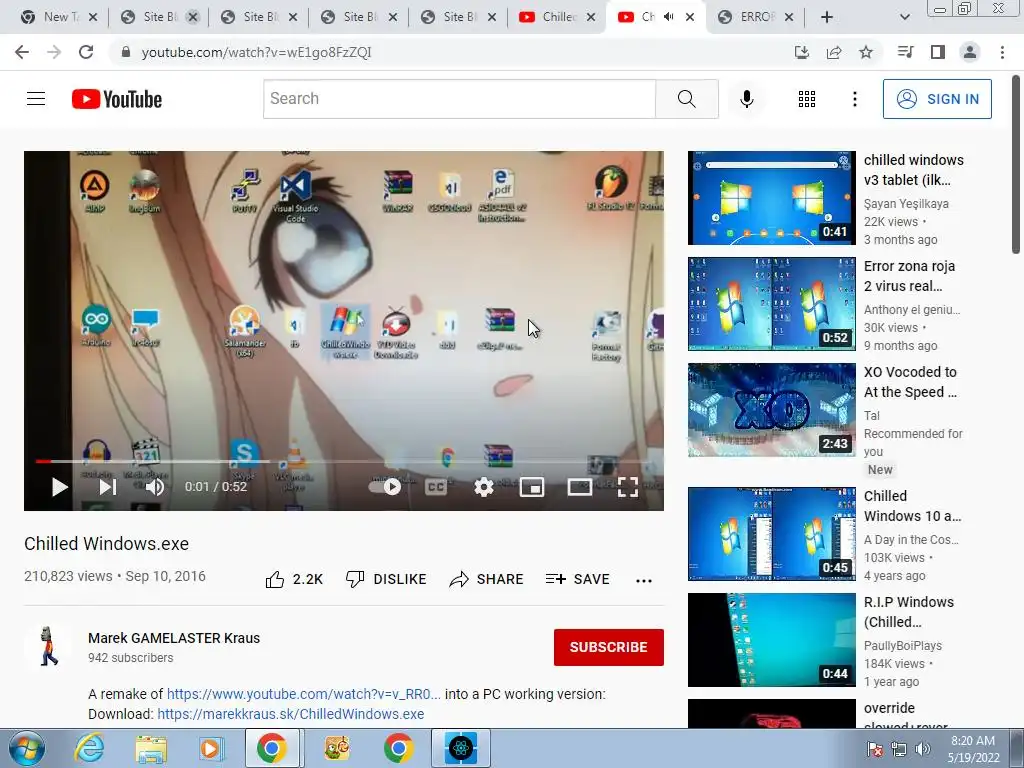The width and height of the screenshot is (1024, 768).
Task: Enable miniplayer mode
Action: tap(532, 487)
